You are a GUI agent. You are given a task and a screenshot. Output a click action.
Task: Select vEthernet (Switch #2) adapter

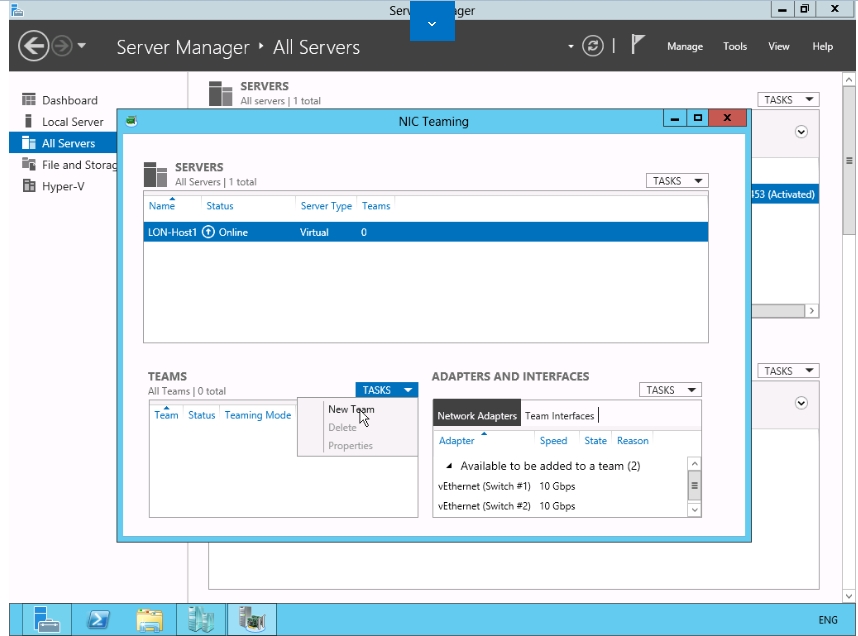[x=560, y=506]
